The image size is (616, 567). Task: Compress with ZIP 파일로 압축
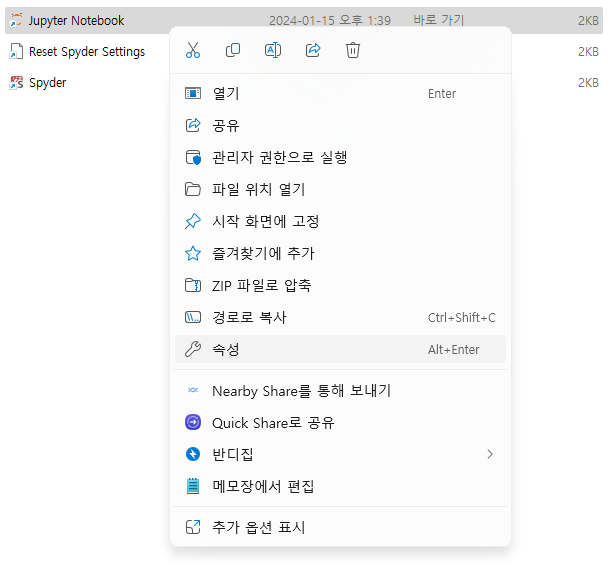coord(340,285)
